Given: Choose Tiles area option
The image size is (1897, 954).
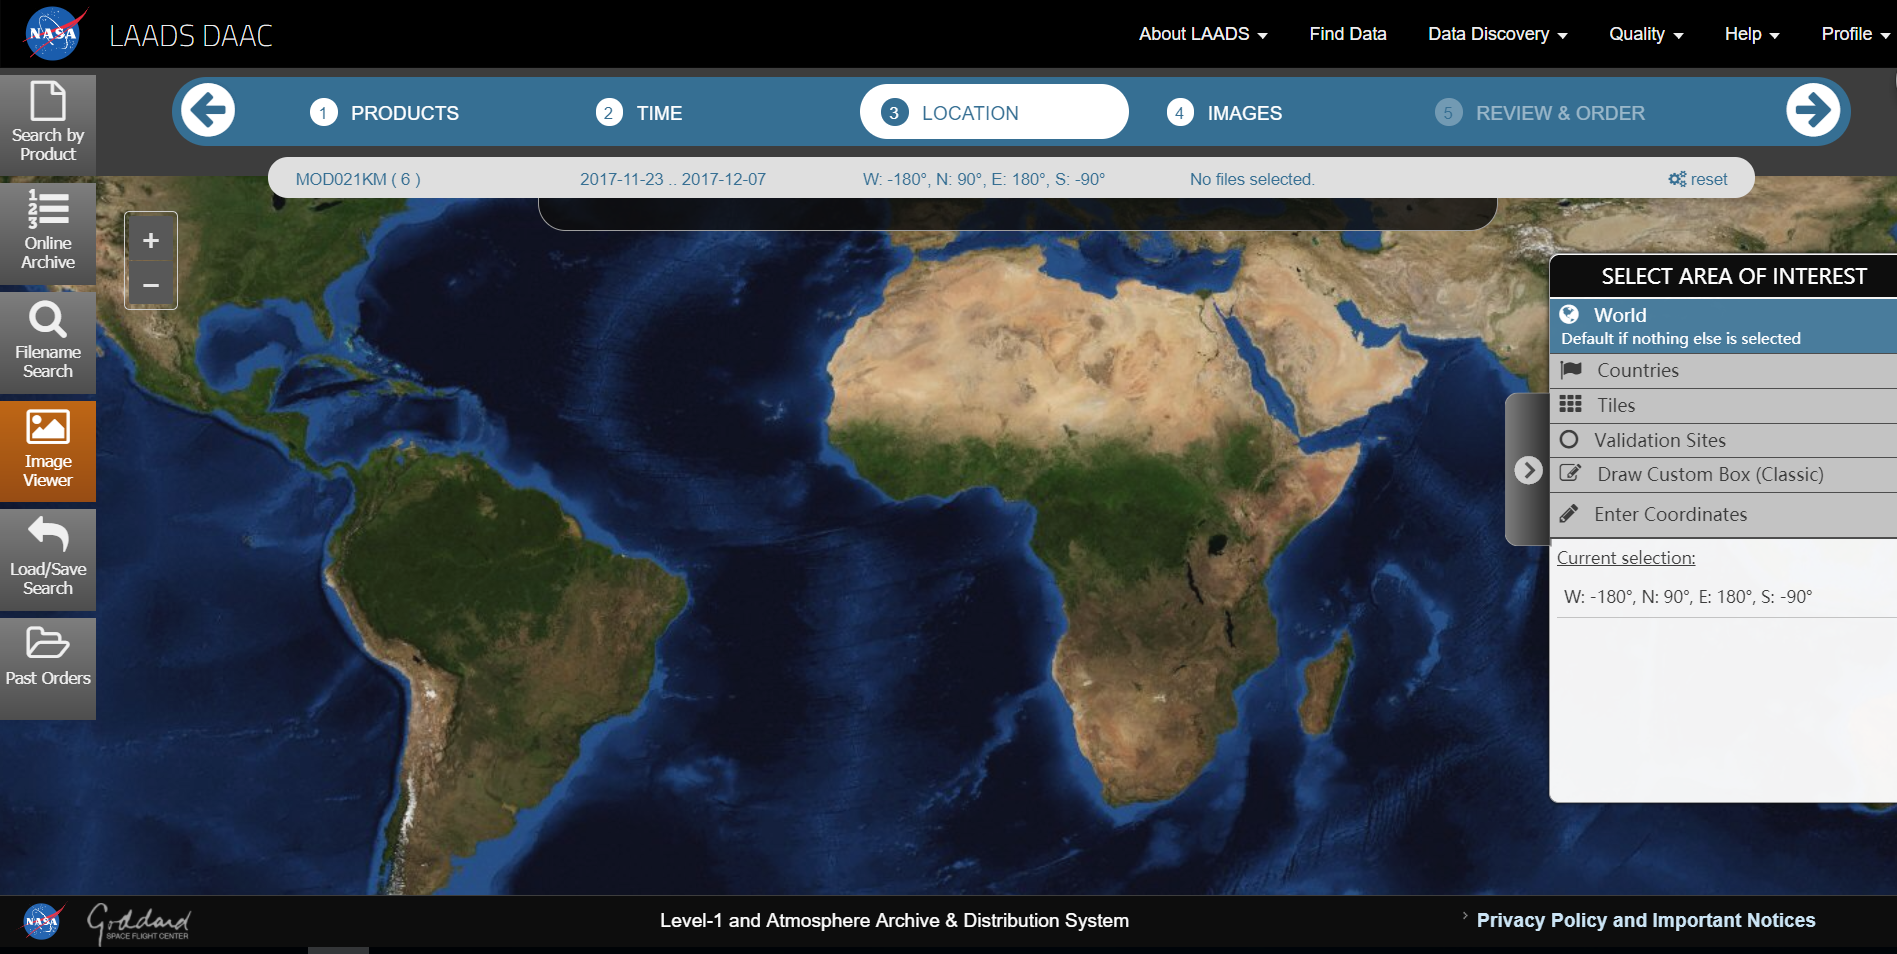Looking at the screenshot, I should pos(1723,406).
